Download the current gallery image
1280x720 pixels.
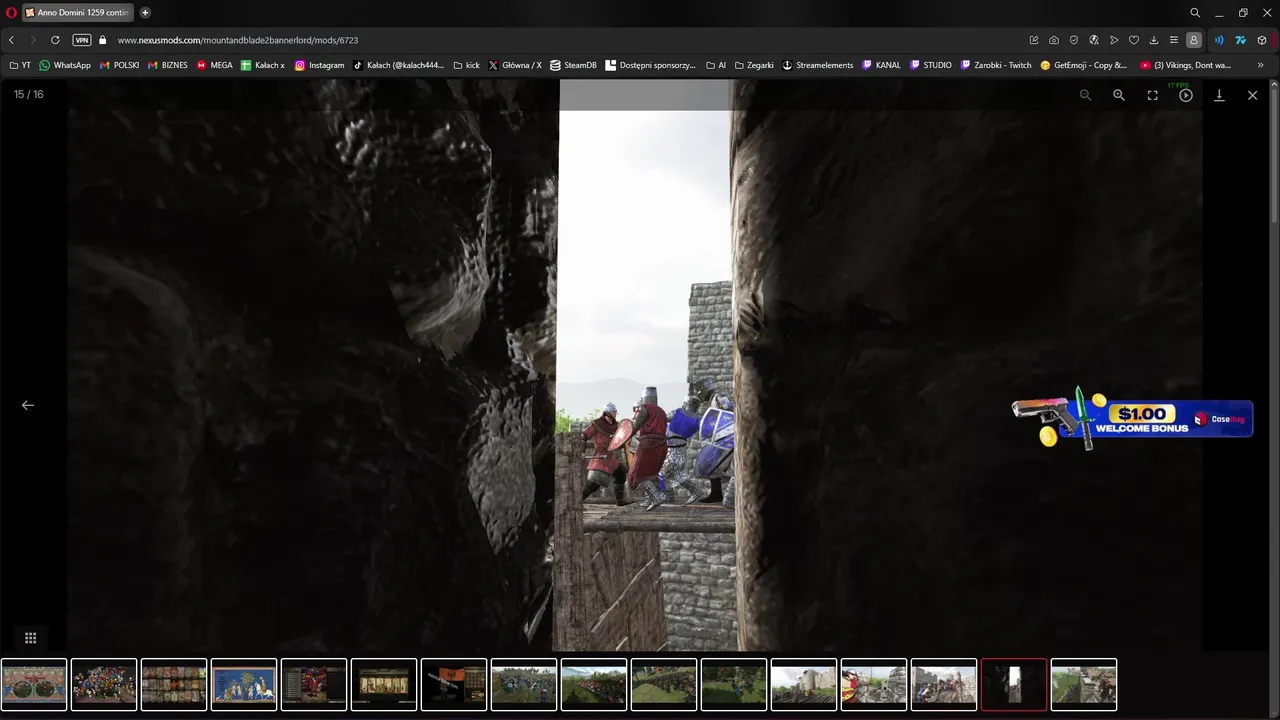pyautogui.click(x=1219, y=95)
